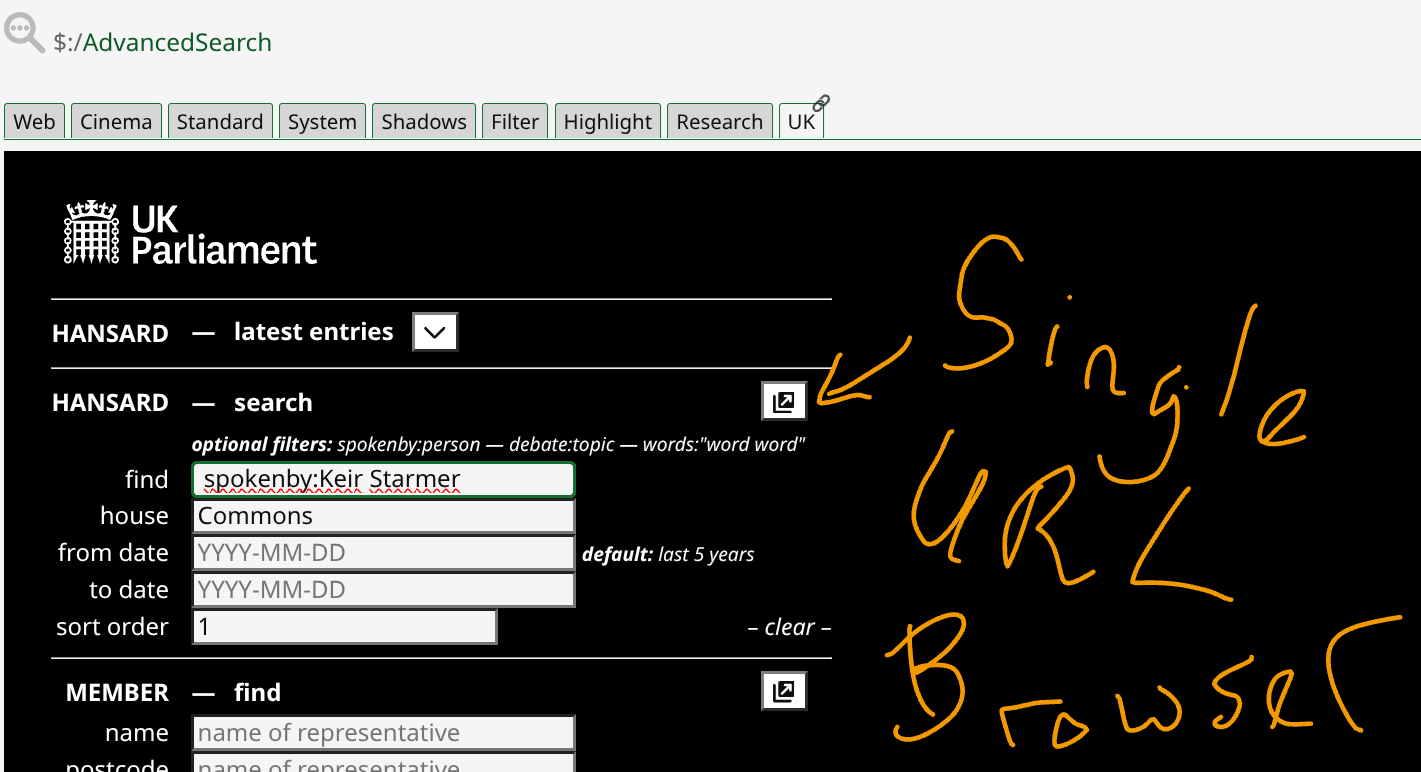
Task: Show the Shadows tab
Action: pyautogui.click(x=424, y=122)
